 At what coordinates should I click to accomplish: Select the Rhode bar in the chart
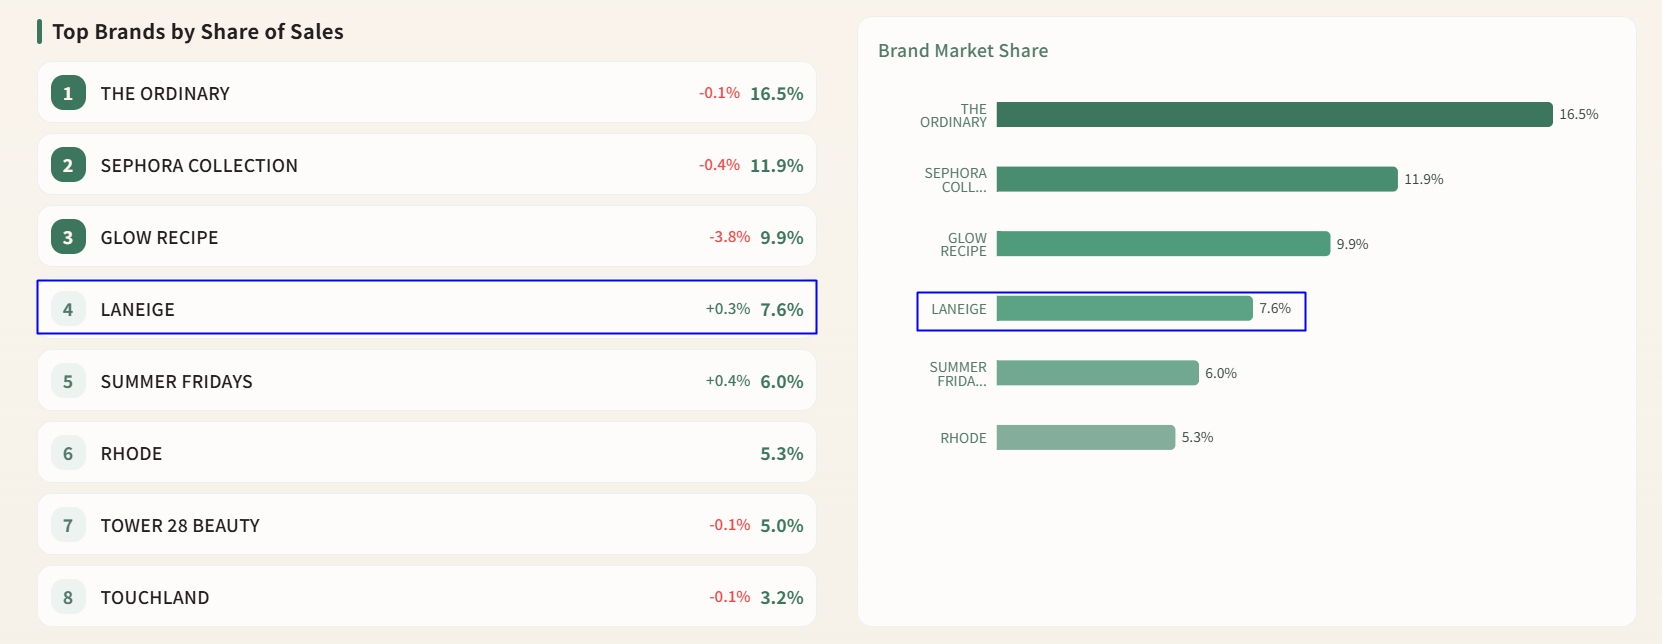tap(1085, 437)
